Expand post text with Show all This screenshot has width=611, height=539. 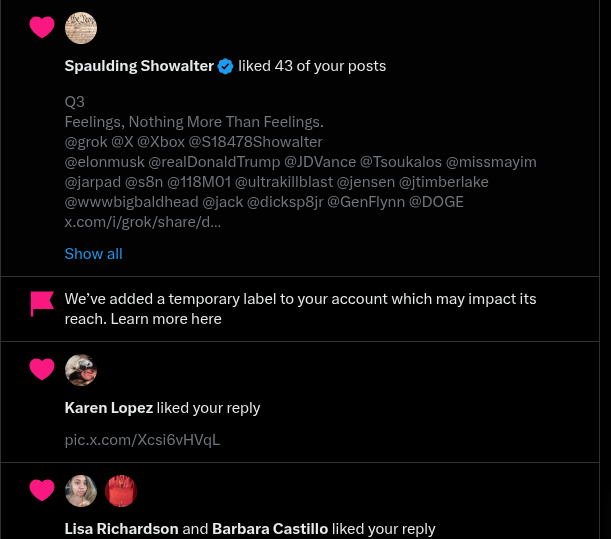pyautogui.click(x=93, y=254)
